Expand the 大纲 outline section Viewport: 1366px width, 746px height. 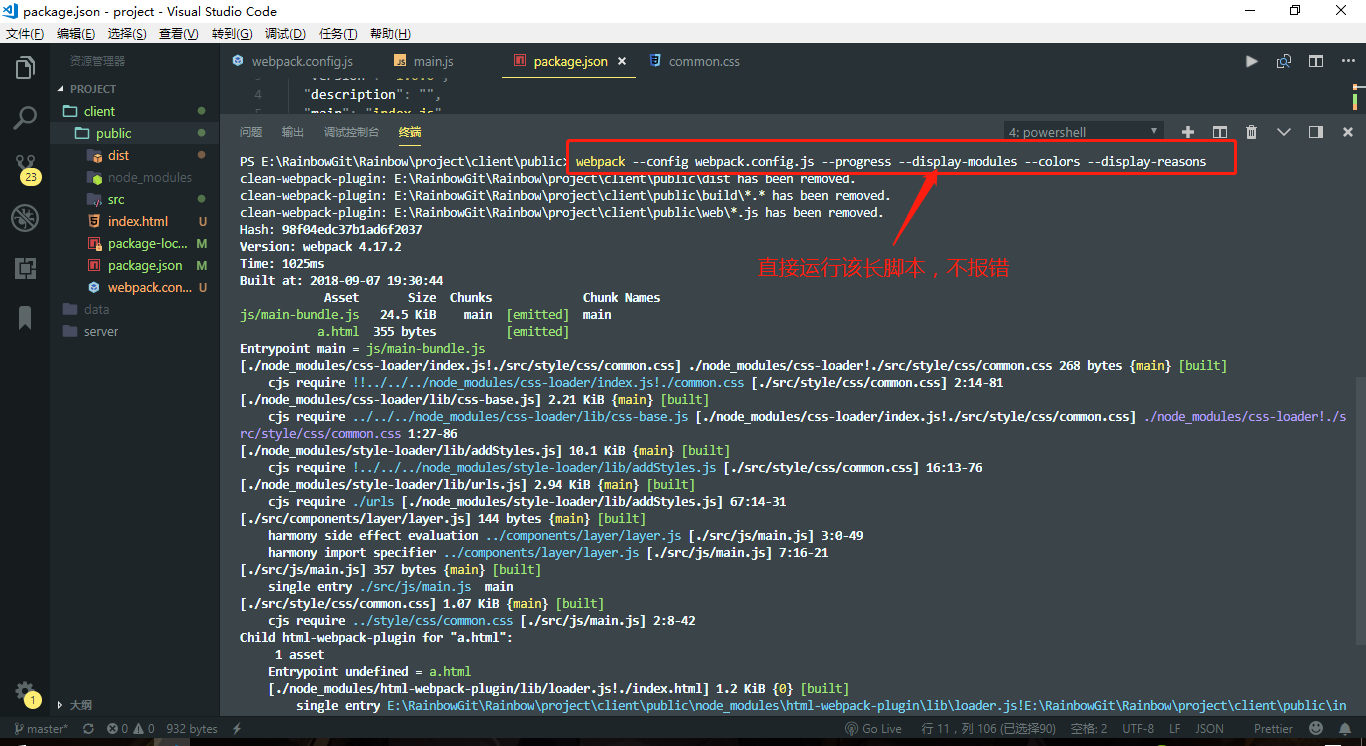tap(135, 705)
